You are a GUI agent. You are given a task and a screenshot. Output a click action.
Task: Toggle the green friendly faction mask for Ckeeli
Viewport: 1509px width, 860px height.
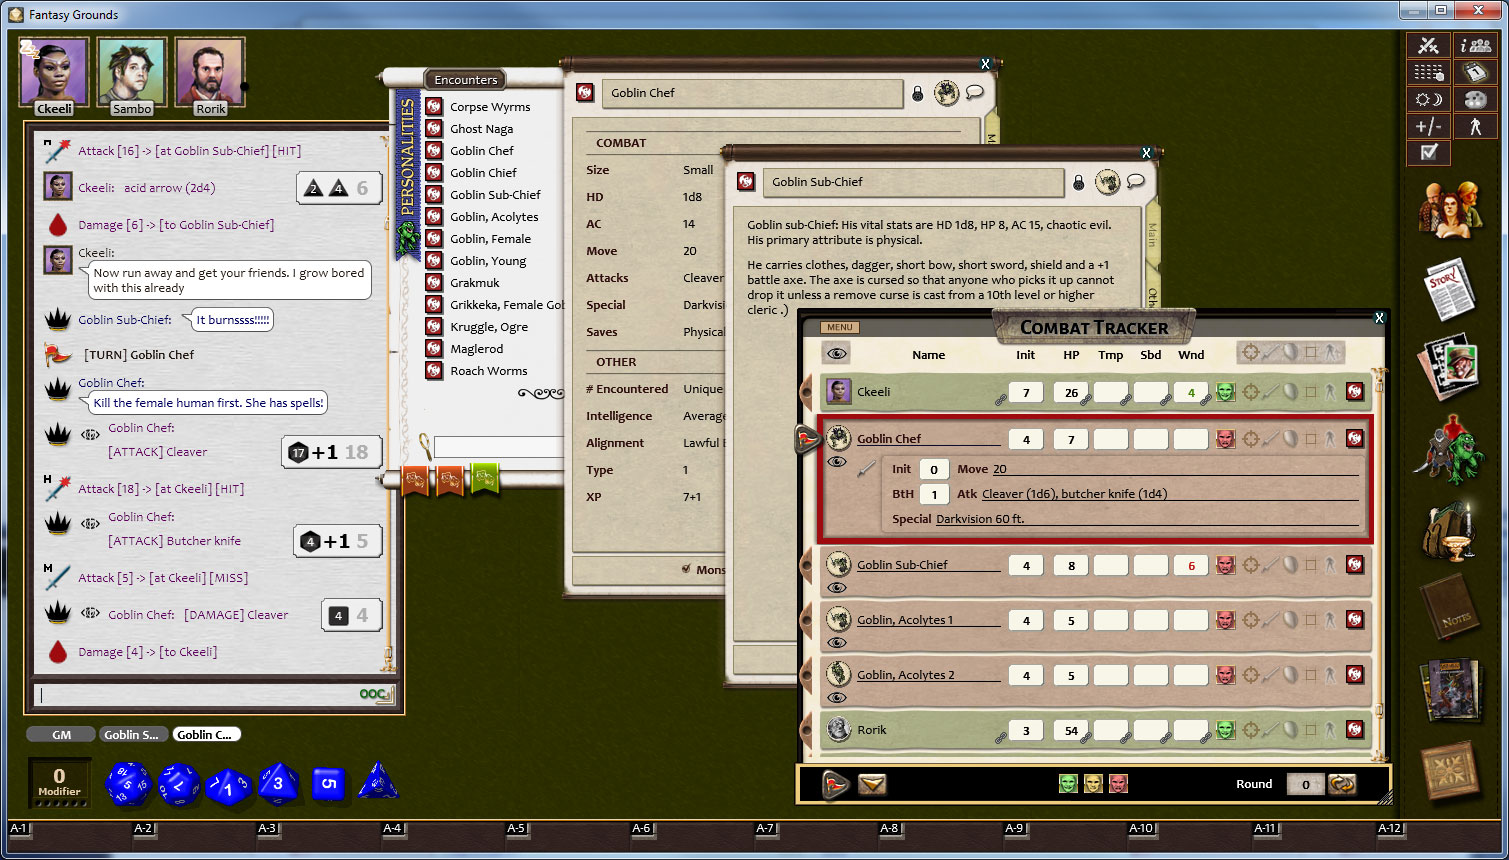pyautogui.click(x=1226, y=392)
